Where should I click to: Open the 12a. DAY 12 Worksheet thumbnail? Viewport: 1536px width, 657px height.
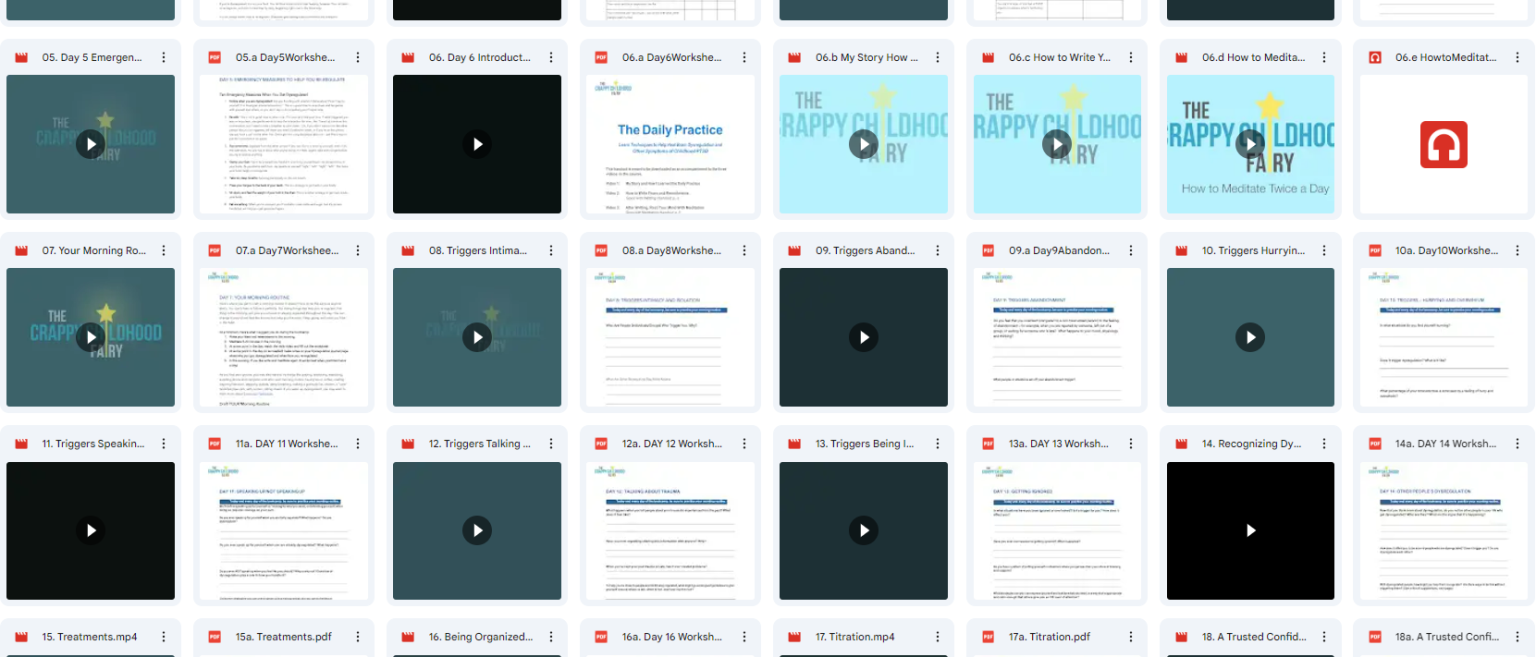click(670, 530)
